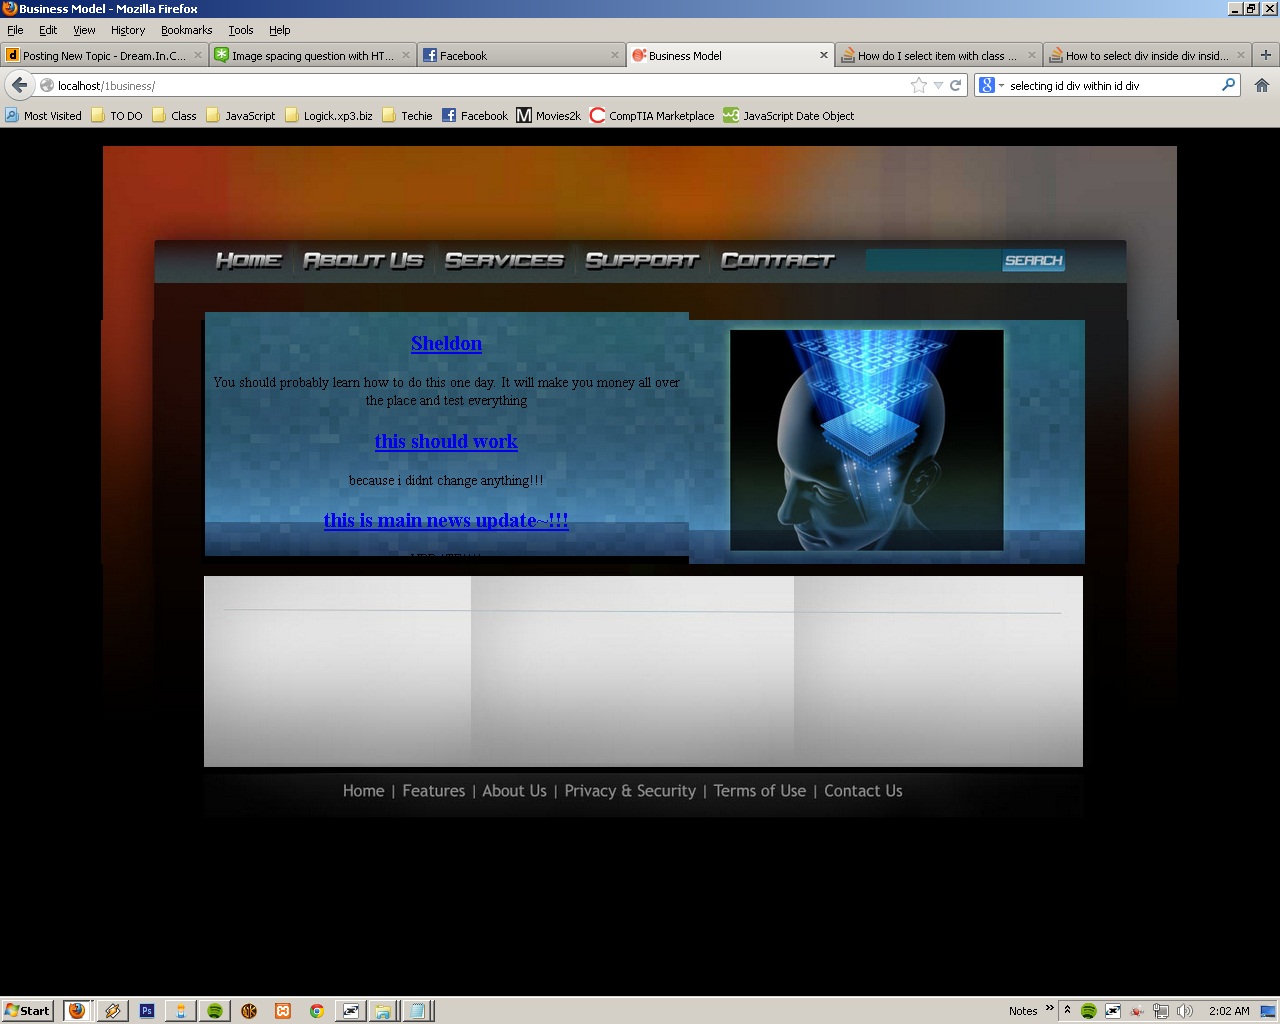Switch to the Facebook tab
This screenshot has height=1024, width=1280.
[522, 55]
